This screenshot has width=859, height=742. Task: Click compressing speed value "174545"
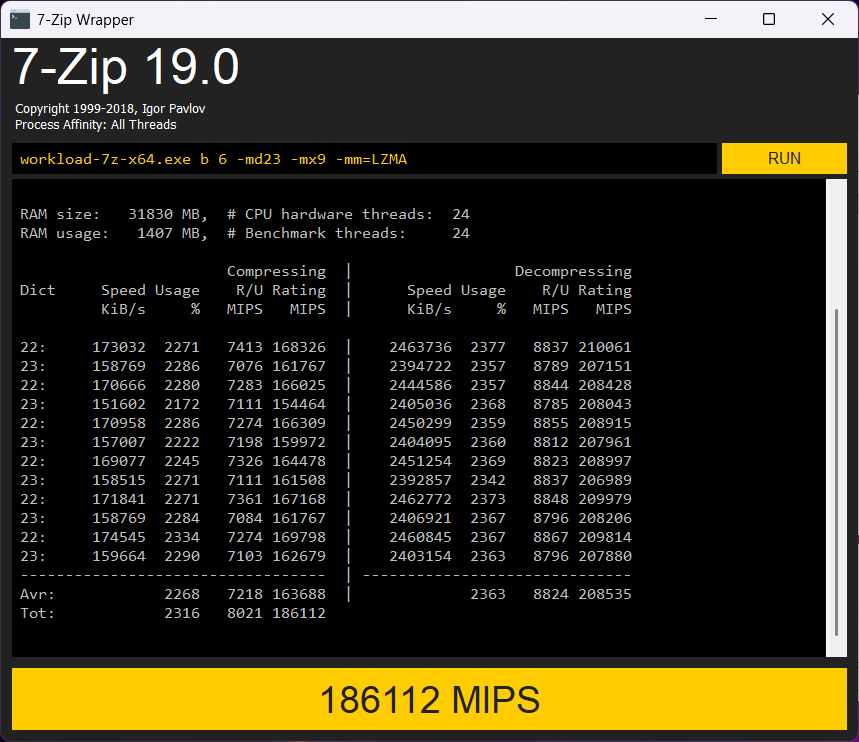(x=119, y=537)
